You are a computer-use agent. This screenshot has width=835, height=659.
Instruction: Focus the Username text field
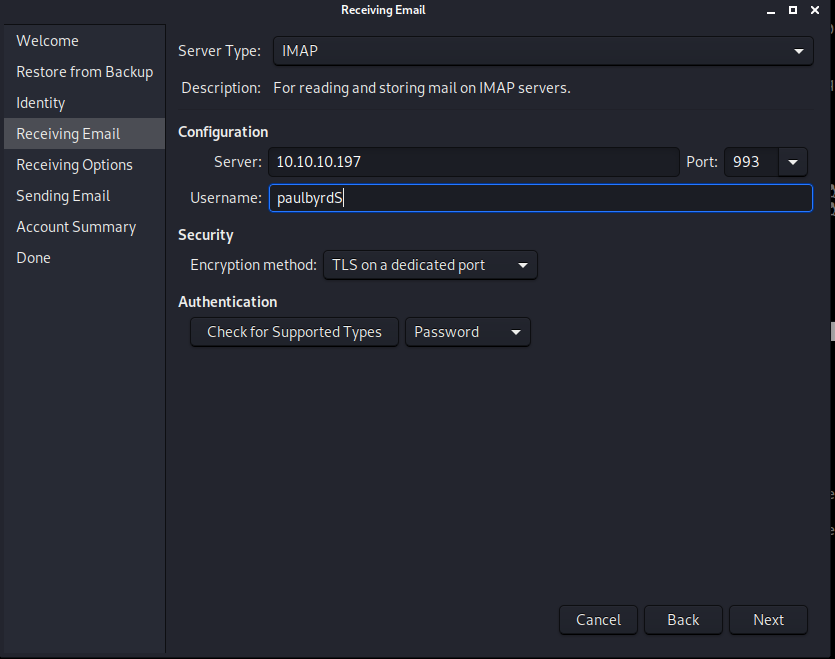[x=540, y=198]
